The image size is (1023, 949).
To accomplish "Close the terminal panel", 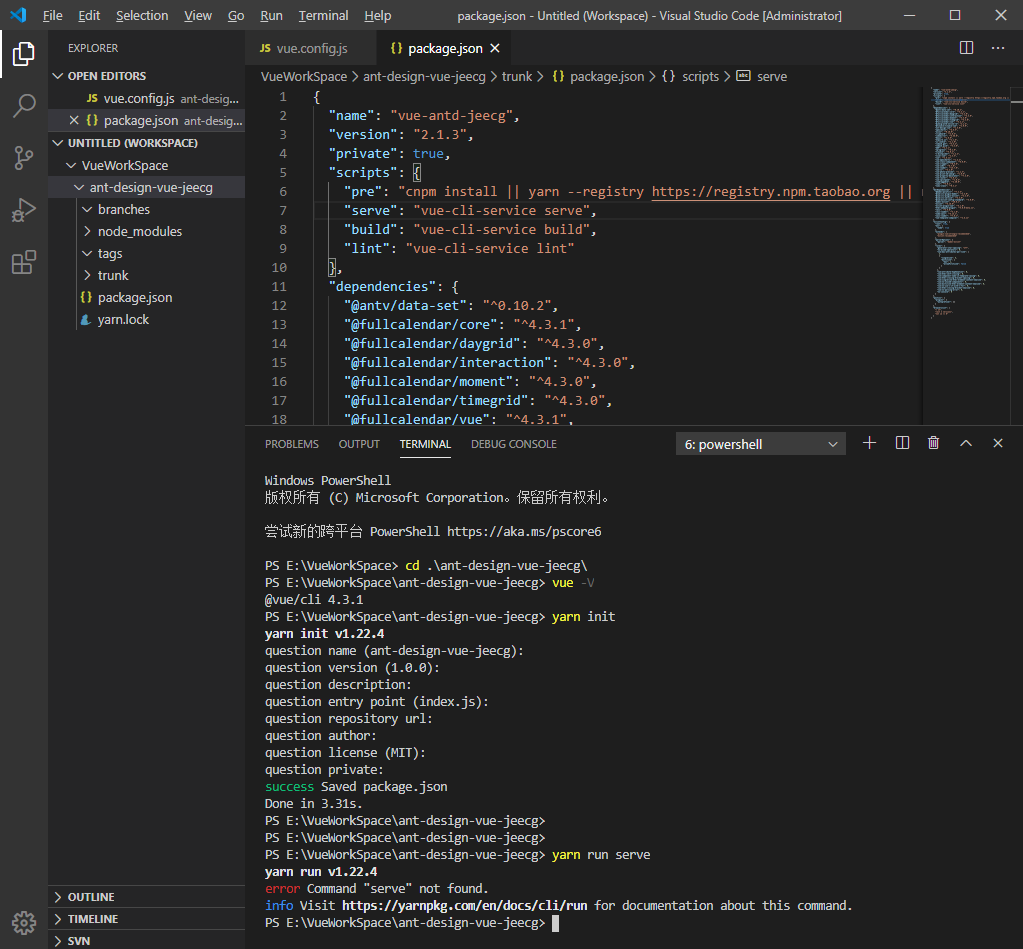I will (998, 444).
